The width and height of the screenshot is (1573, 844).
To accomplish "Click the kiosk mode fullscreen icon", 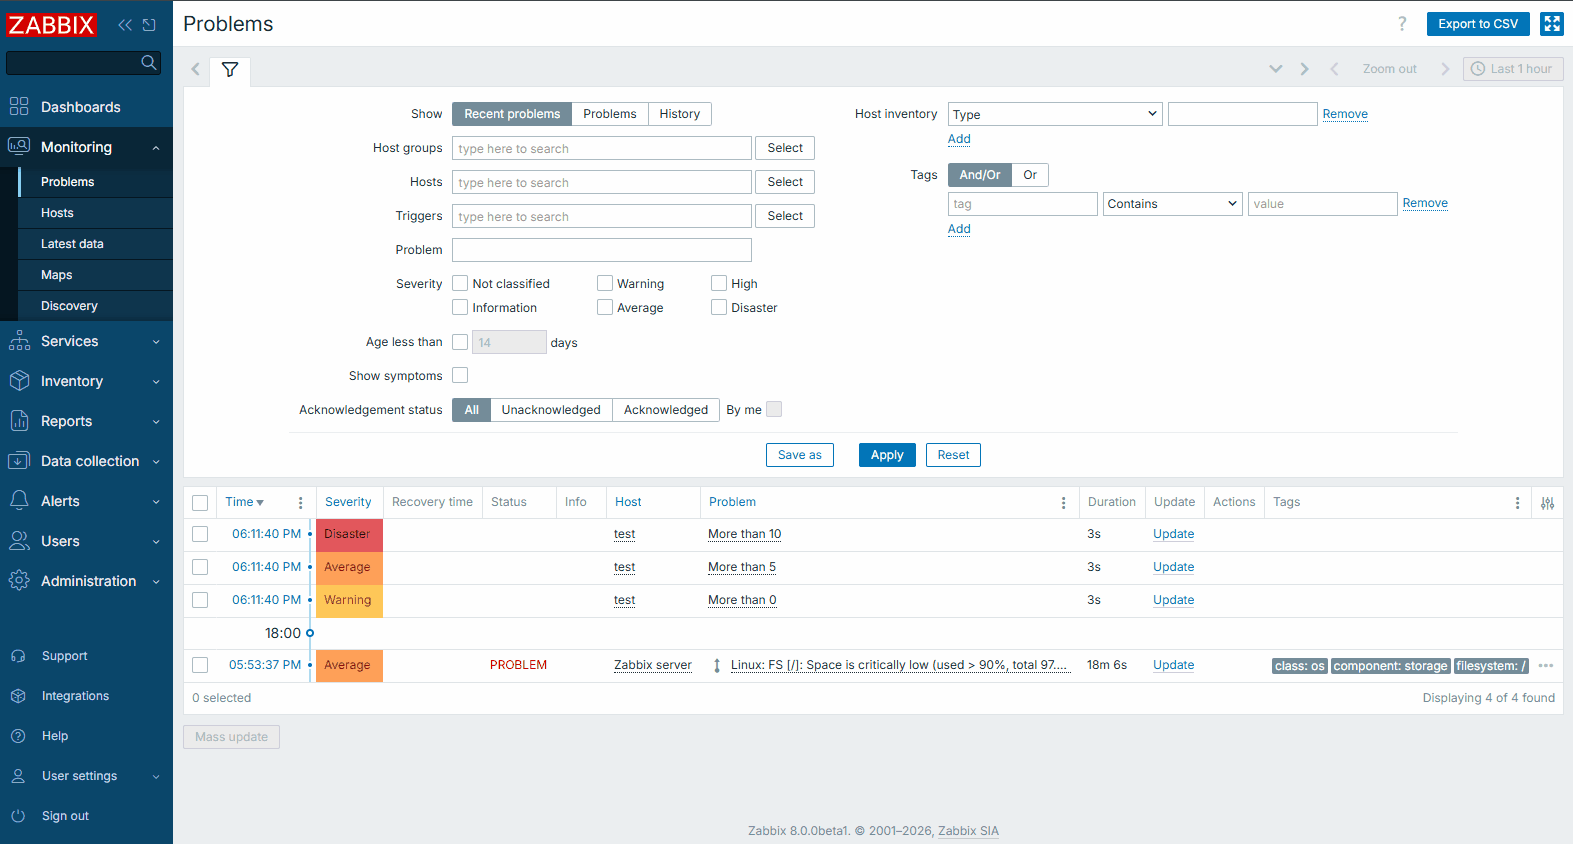I will (1551, 24).
